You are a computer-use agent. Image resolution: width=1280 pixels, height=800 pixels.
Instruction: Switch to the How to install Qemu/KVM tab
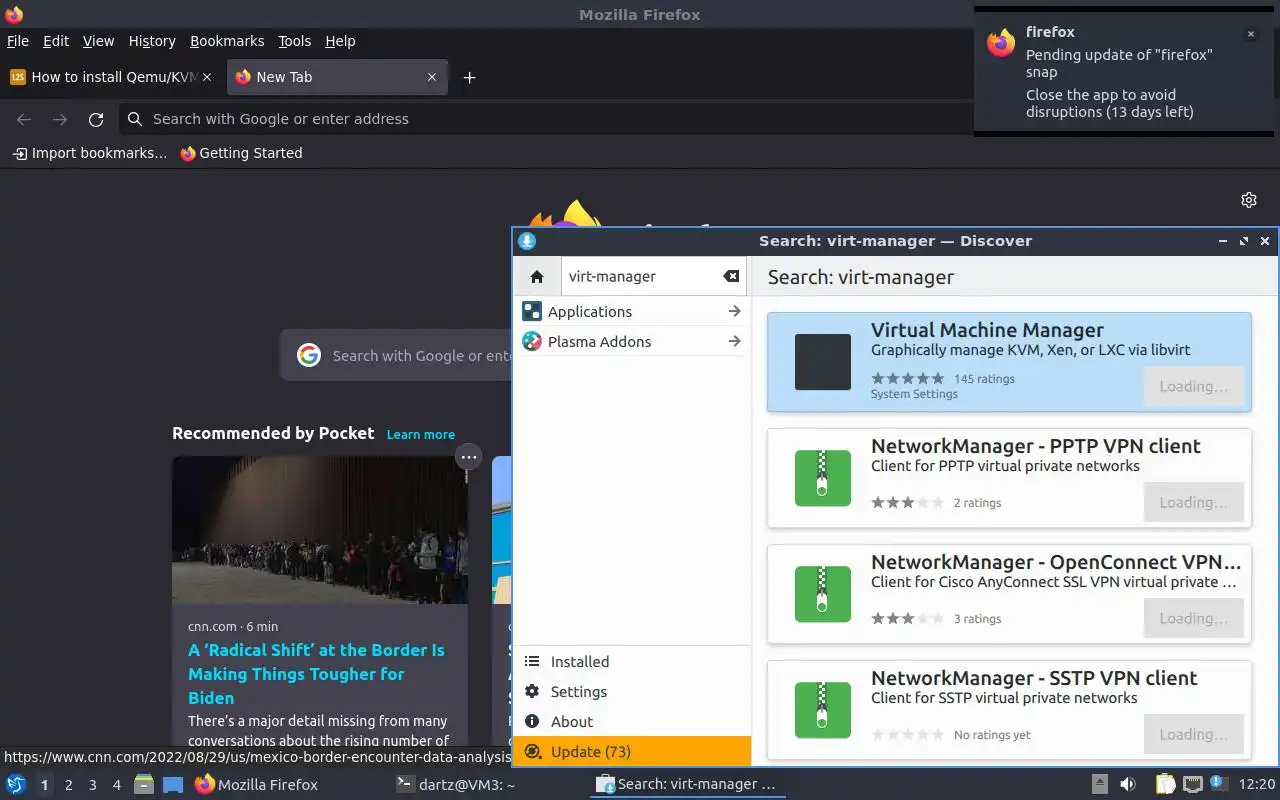[112, 77]
